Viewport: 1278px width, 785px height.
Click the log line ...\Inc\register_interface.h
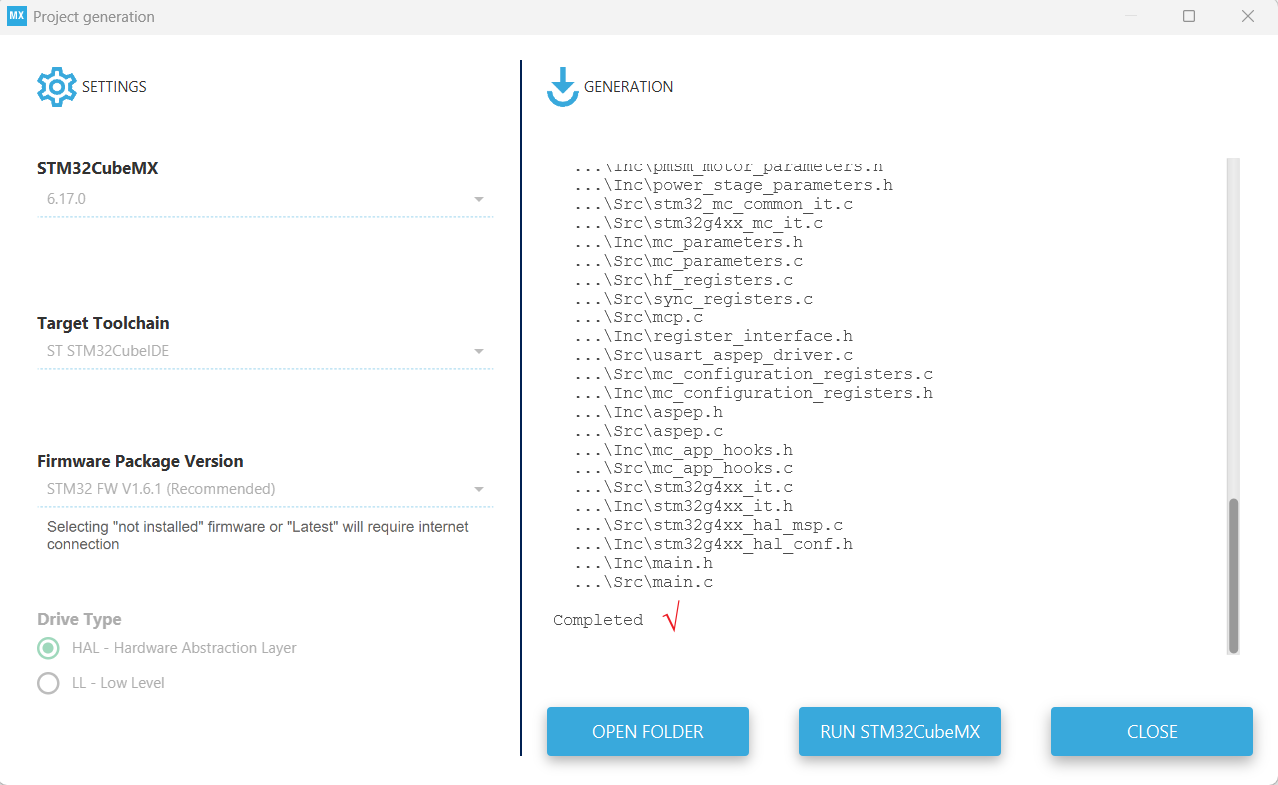point(714,336)
